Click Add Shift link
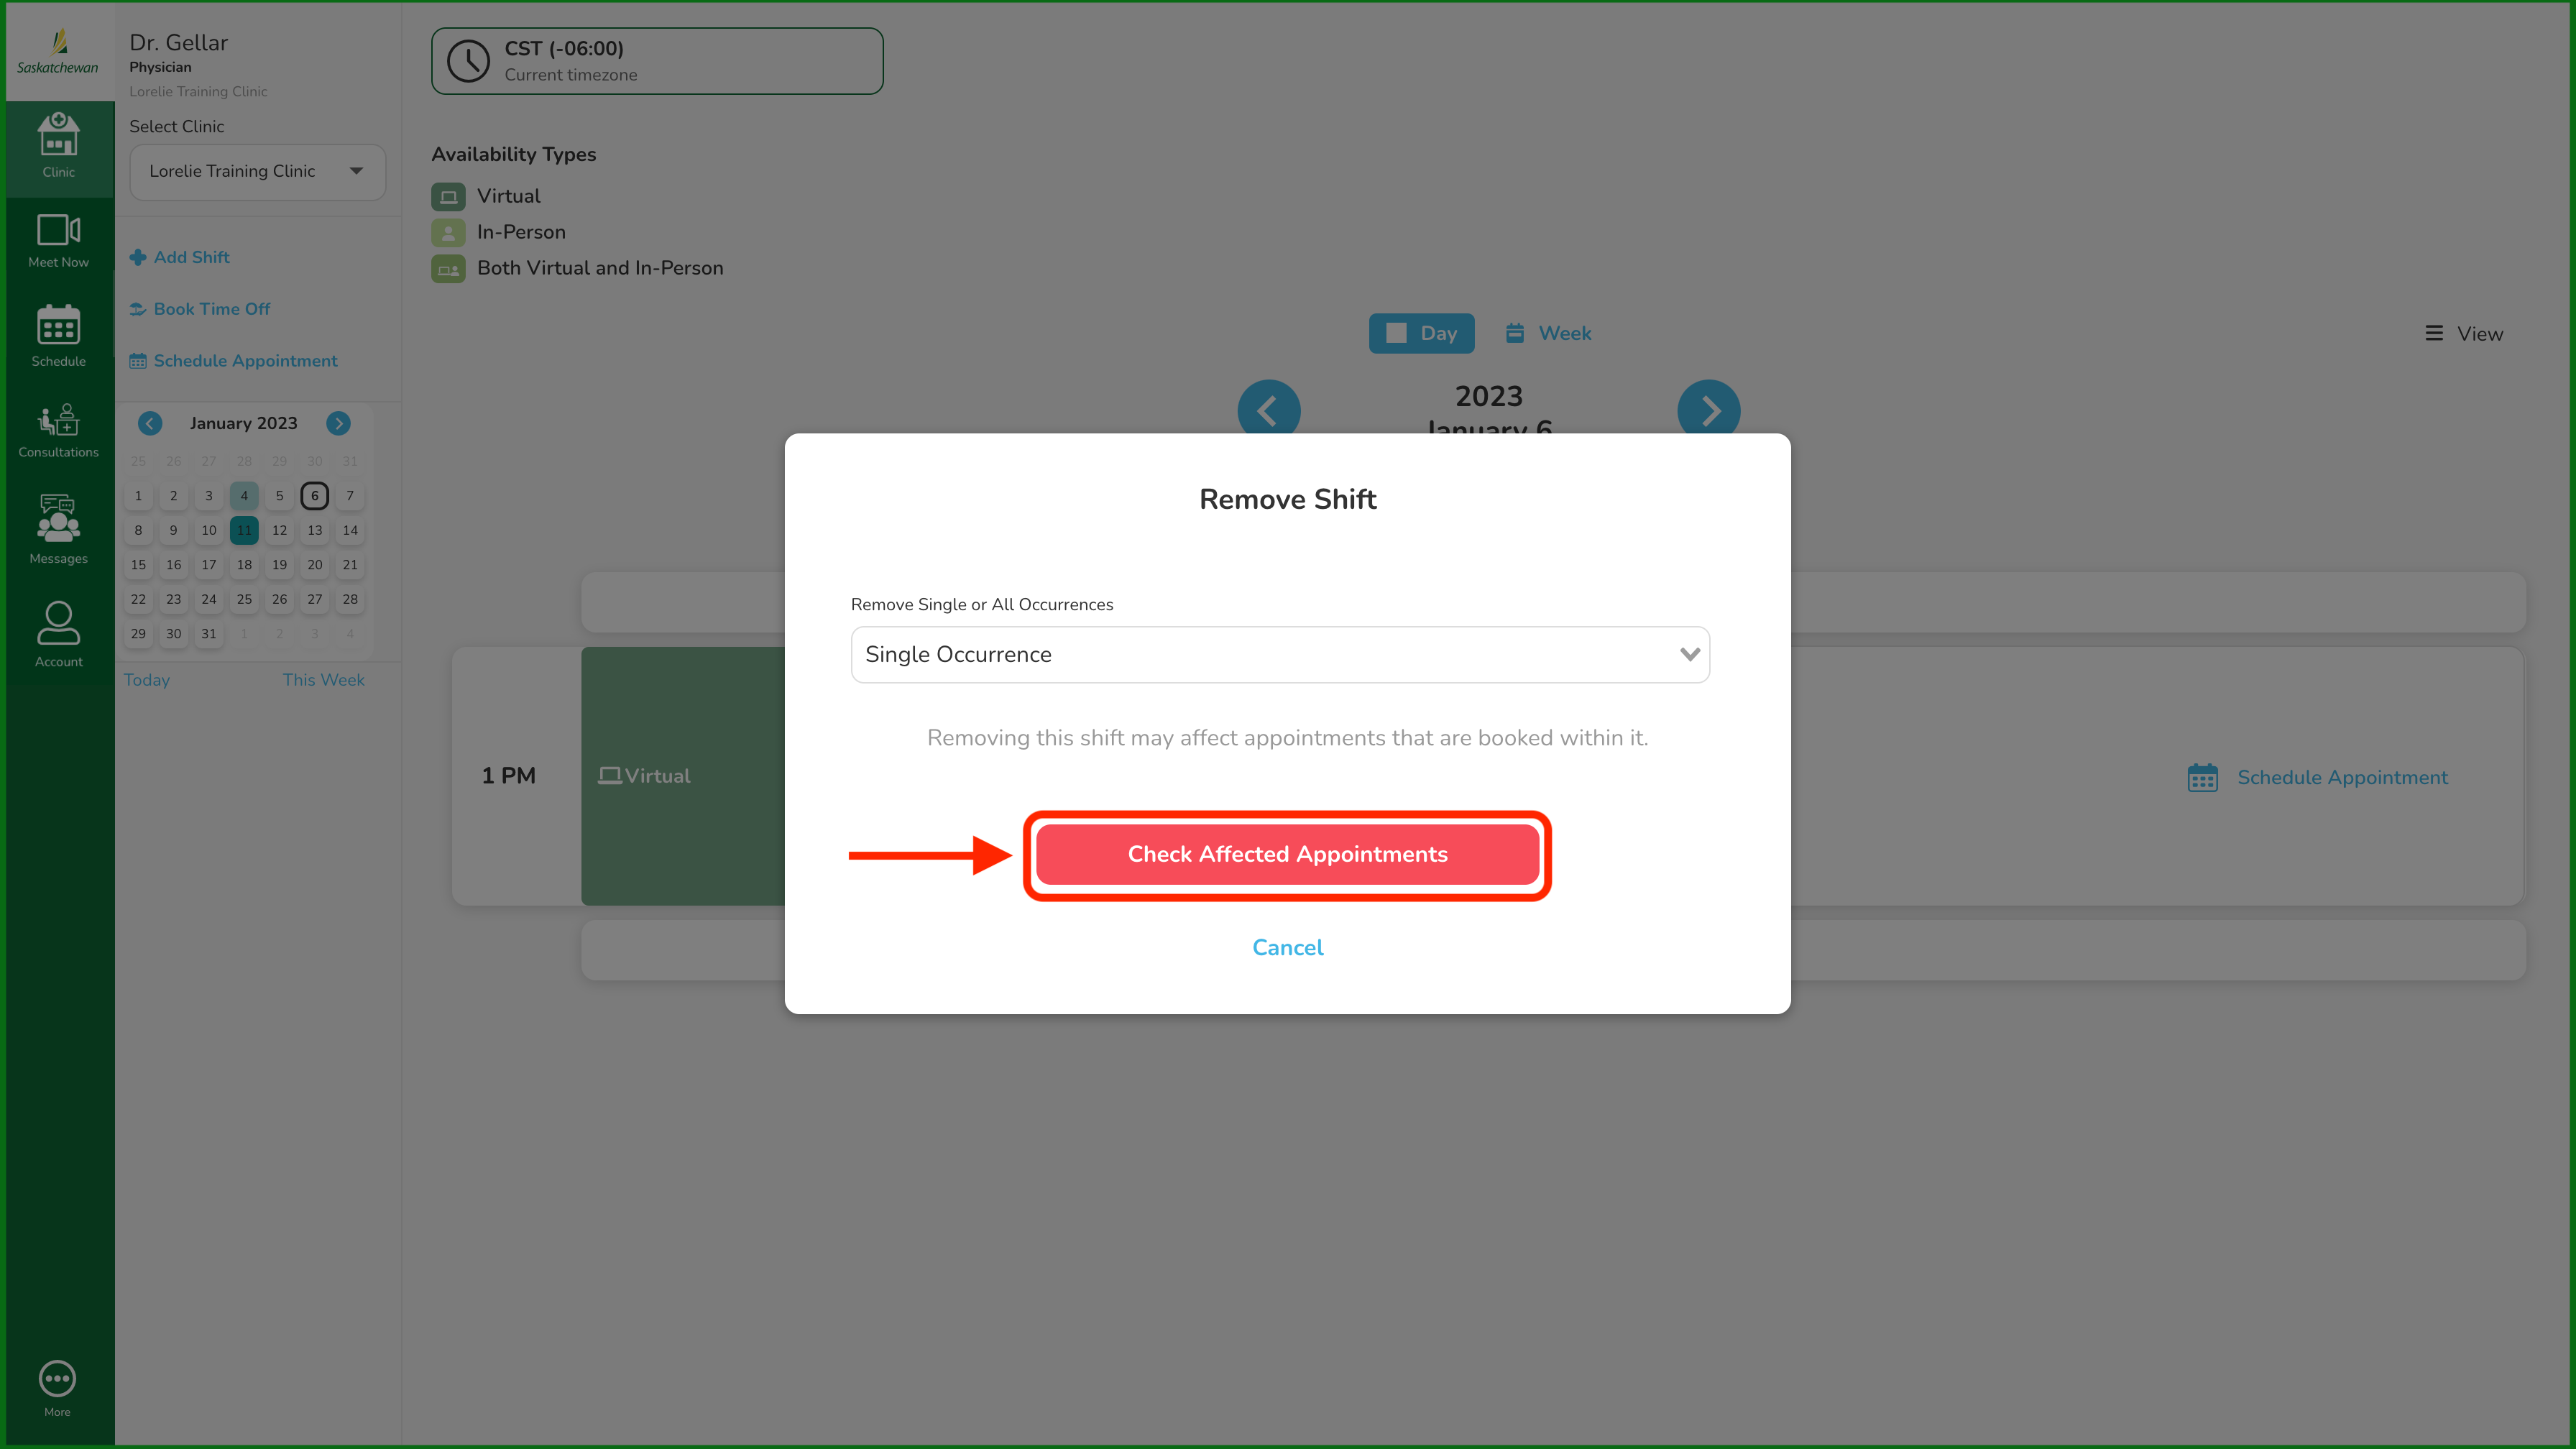This screenshot has width=2576, height=1449. (180, 257)
